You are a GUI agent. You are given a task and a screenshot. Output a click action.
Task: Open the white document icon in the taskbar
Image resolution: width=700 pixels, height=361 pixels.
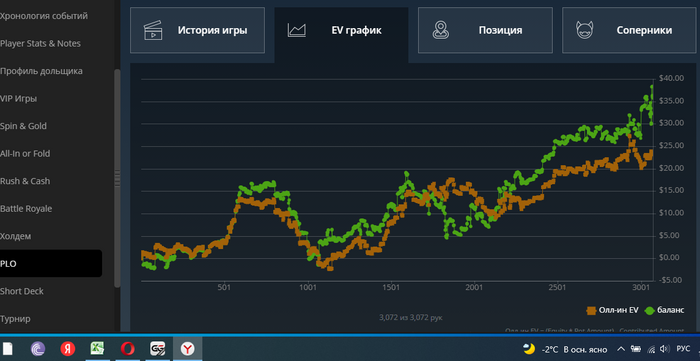tap(7, 349)
